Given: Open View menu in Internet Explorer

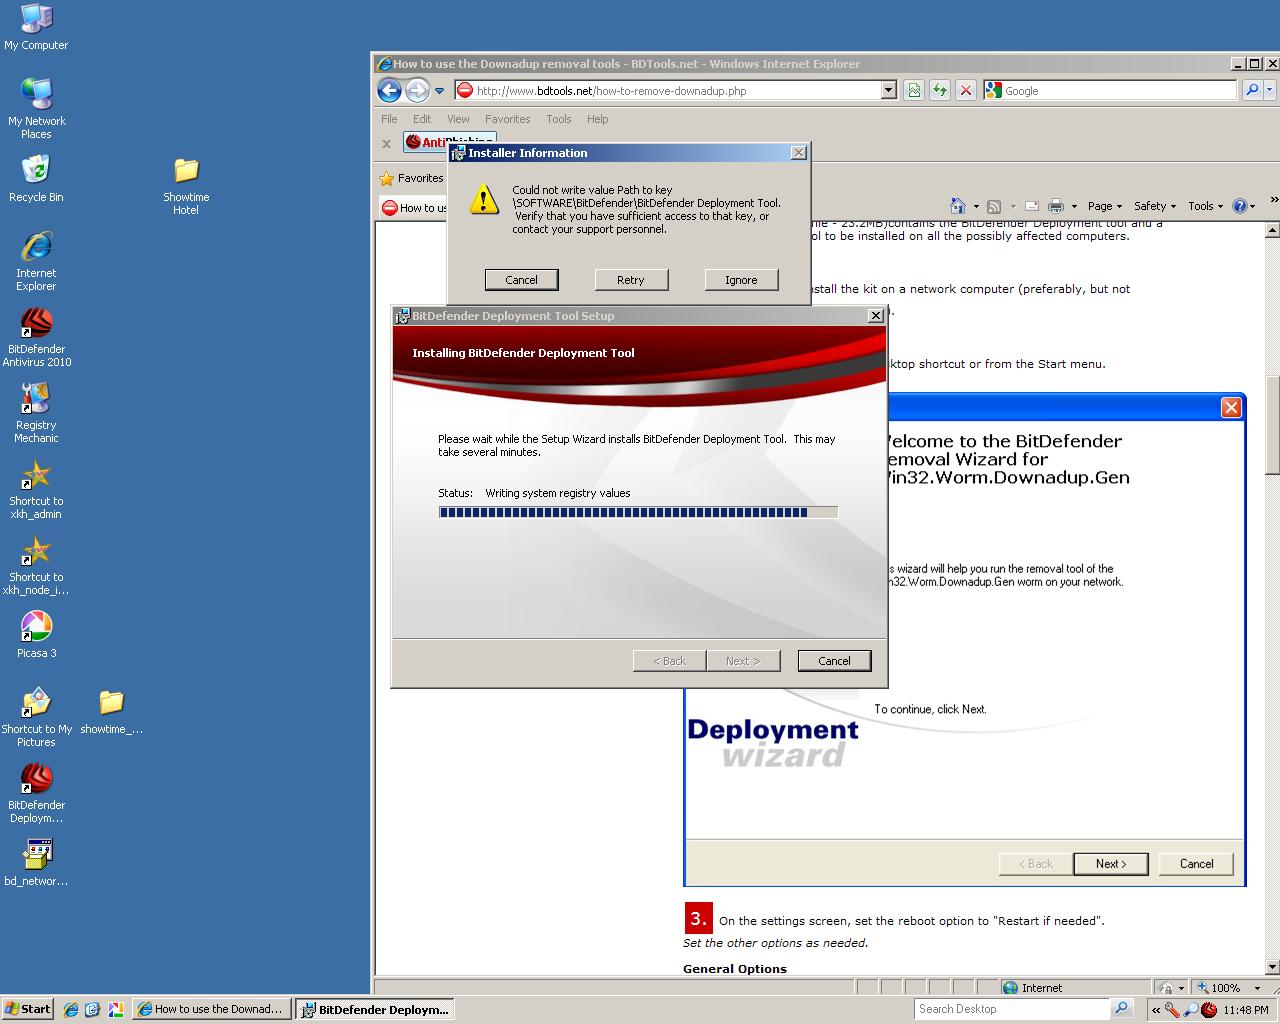Looking at the screenshot, I should click(458, 119).
